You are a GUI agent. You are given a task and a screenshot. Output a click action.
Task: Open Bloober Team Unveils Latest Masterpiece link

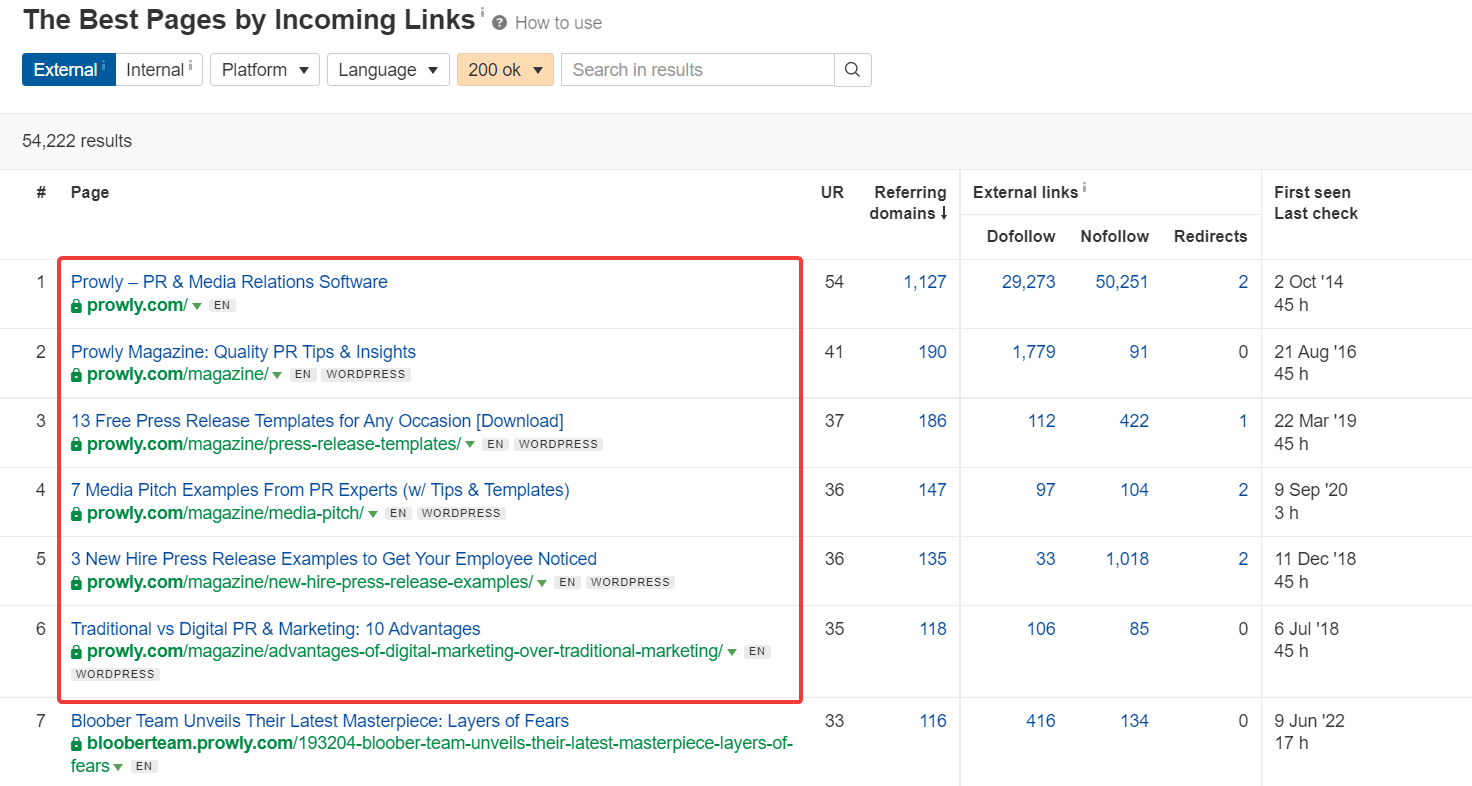pos(320,721)
